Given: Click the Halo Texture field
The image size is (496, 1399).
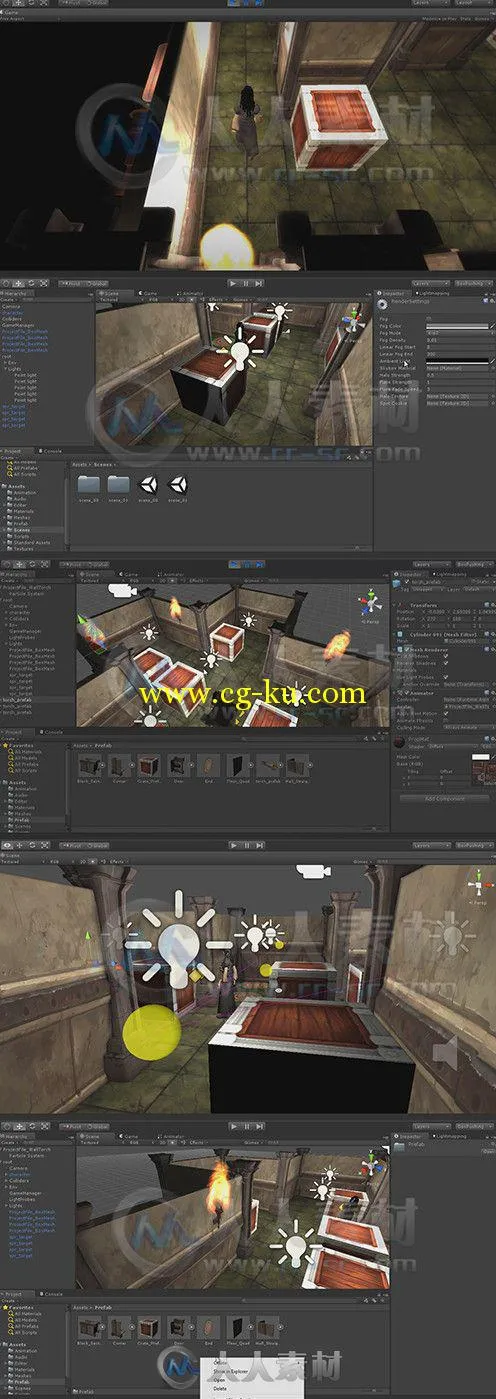Looking at the screenshot, I should click(x=460, y=396).
